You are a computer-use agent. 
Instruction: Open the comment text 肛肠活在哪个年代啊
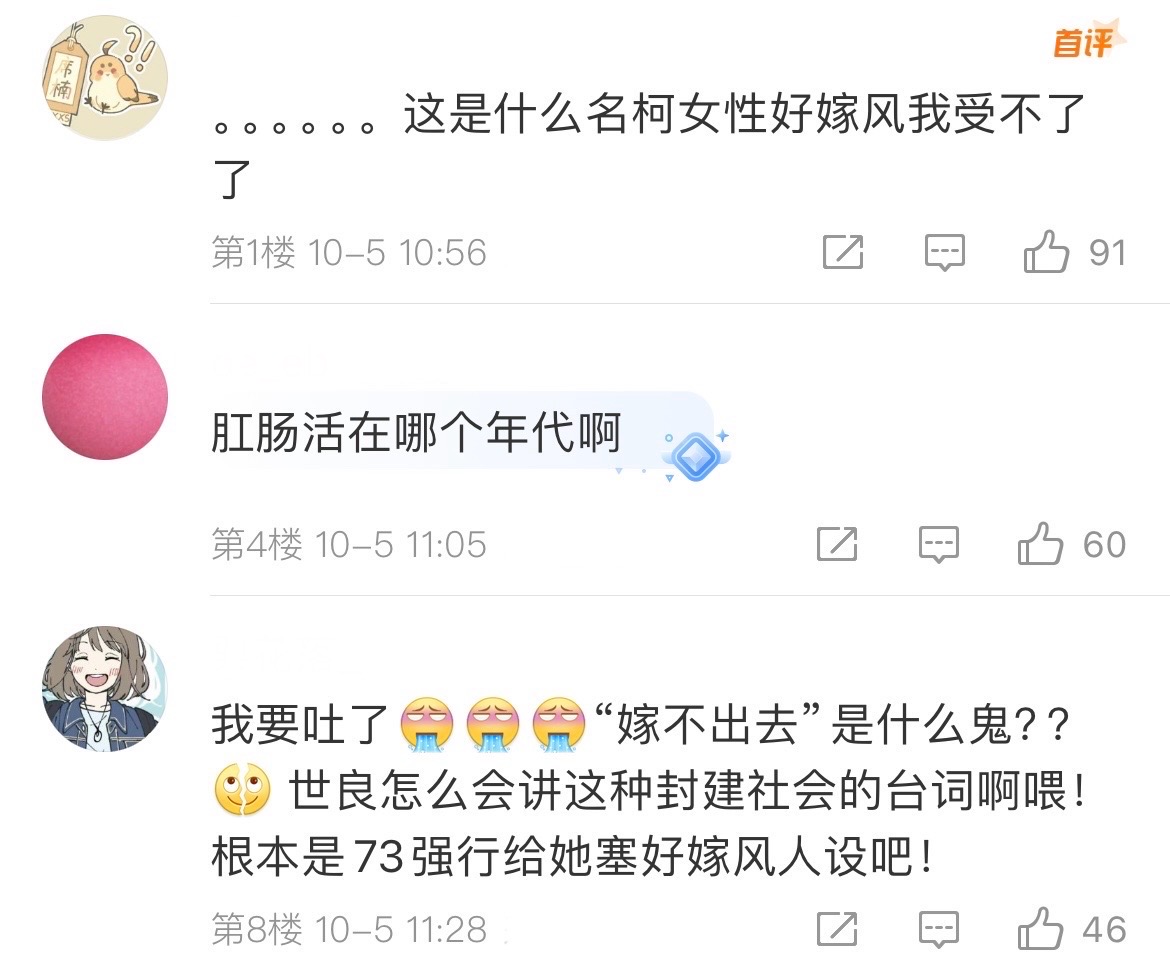point(416,432)
